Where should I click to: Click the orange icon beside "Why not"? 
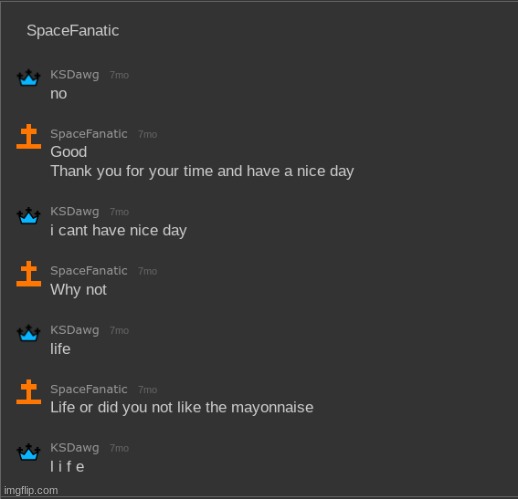tap(29, 274)
